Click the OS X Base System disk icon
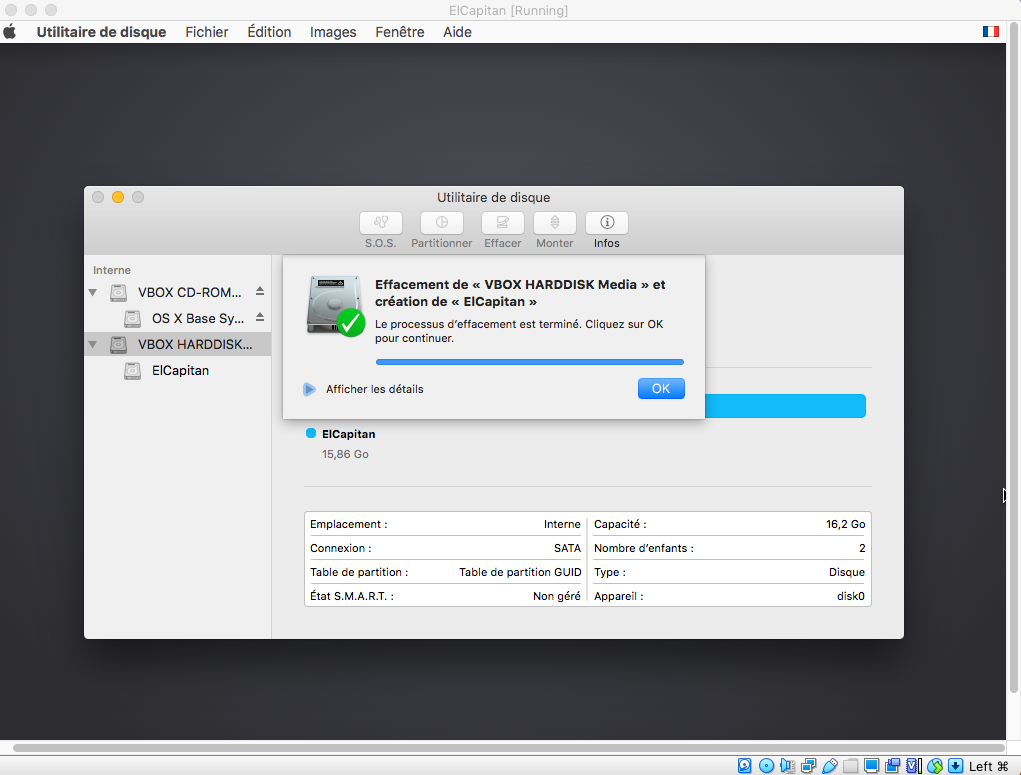Screen dimensions: 1021x775 tap(132, 318)
